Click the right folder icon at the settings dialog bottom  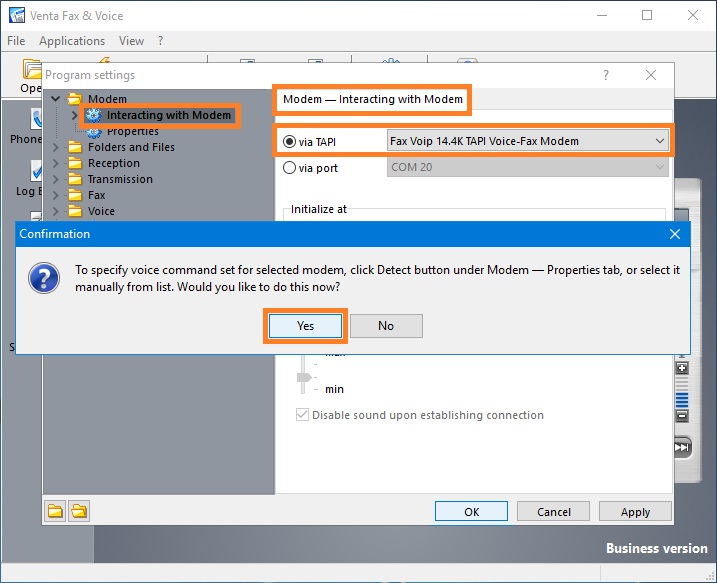tap(79, 511)
